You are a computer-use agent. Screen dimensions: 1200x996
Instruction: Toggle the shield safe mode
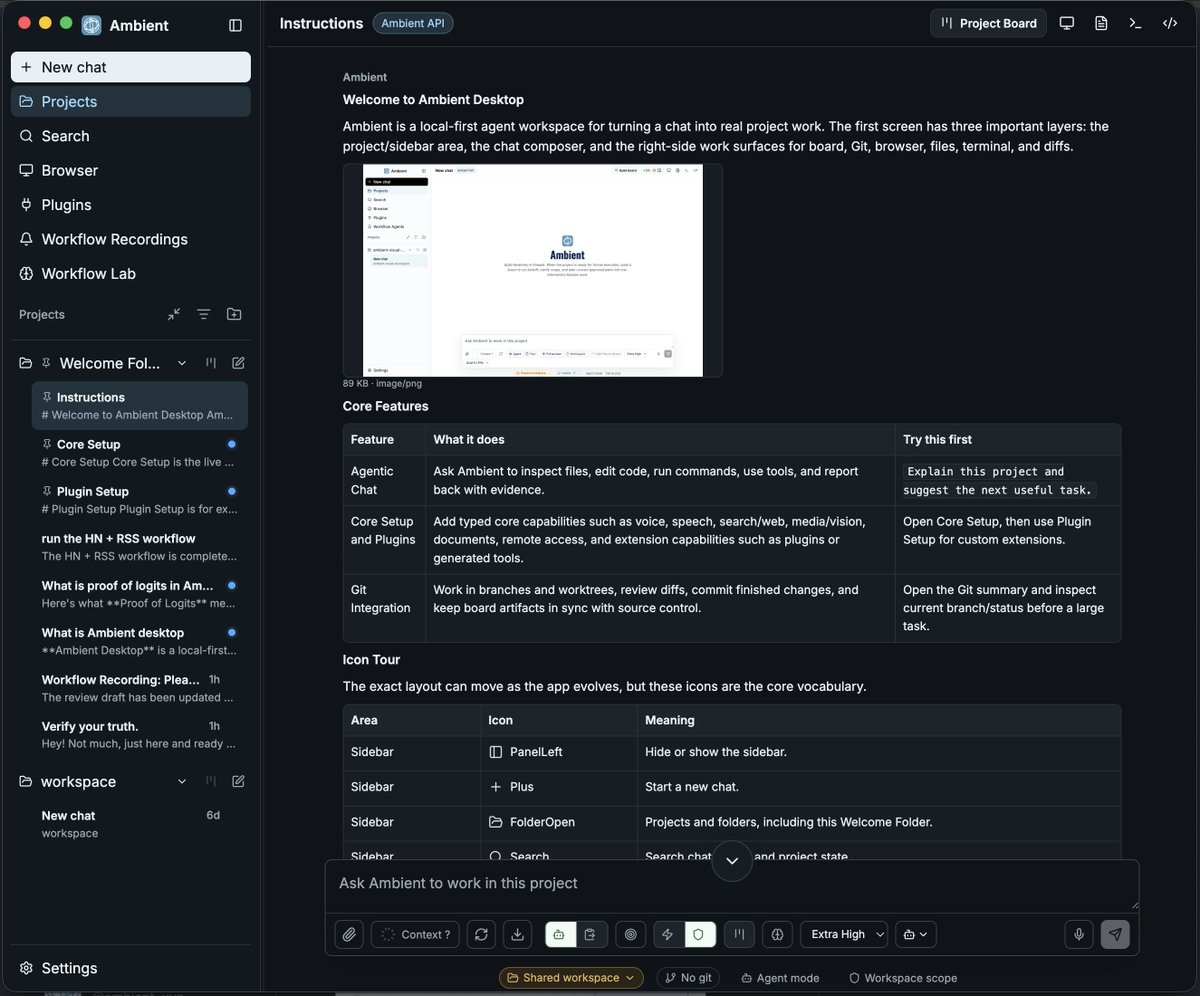tap(699, 934)
